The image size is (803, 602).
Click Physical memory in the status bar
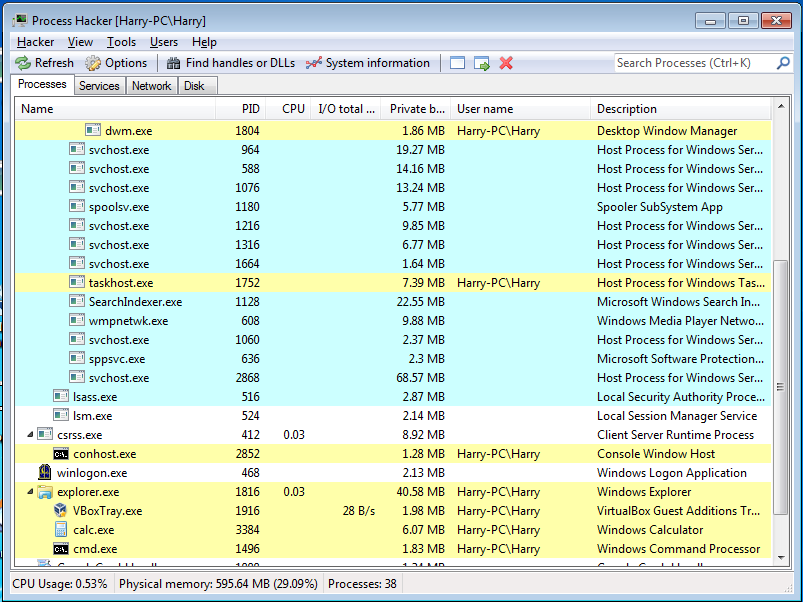[218, 584]
